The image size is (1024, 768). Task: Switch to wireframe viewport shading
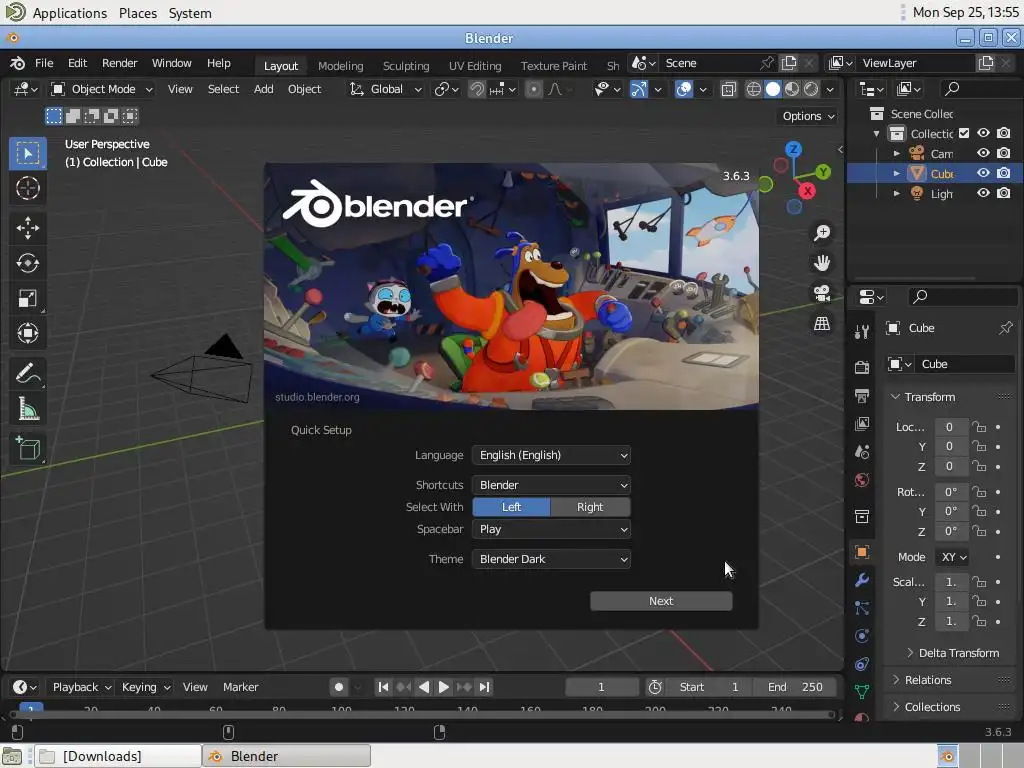click(753, 89)
